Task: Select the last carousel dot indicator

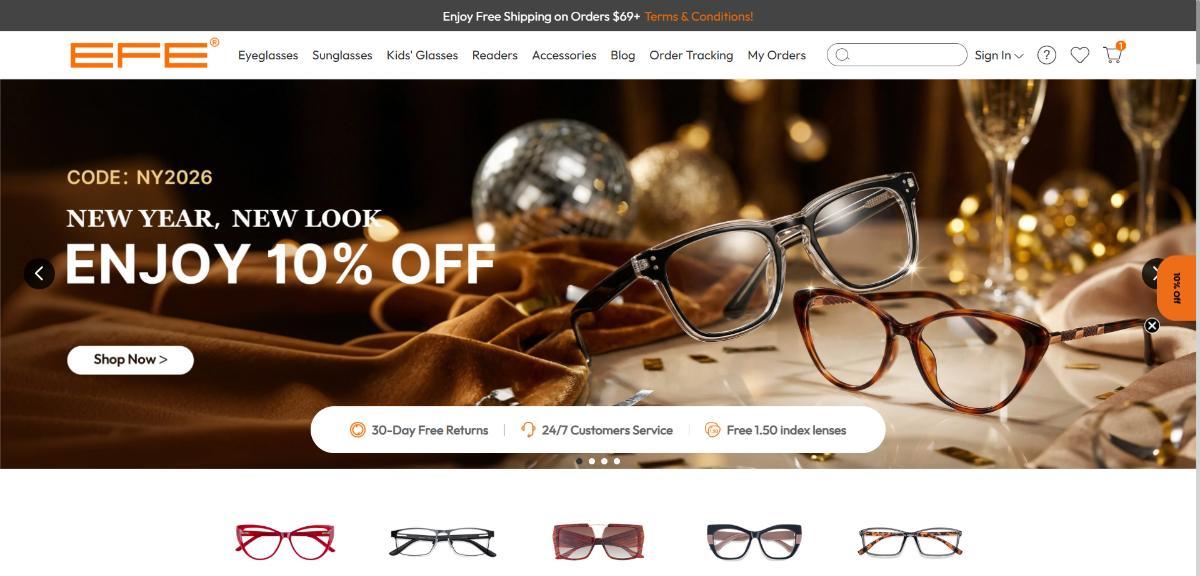Action: 617,461
